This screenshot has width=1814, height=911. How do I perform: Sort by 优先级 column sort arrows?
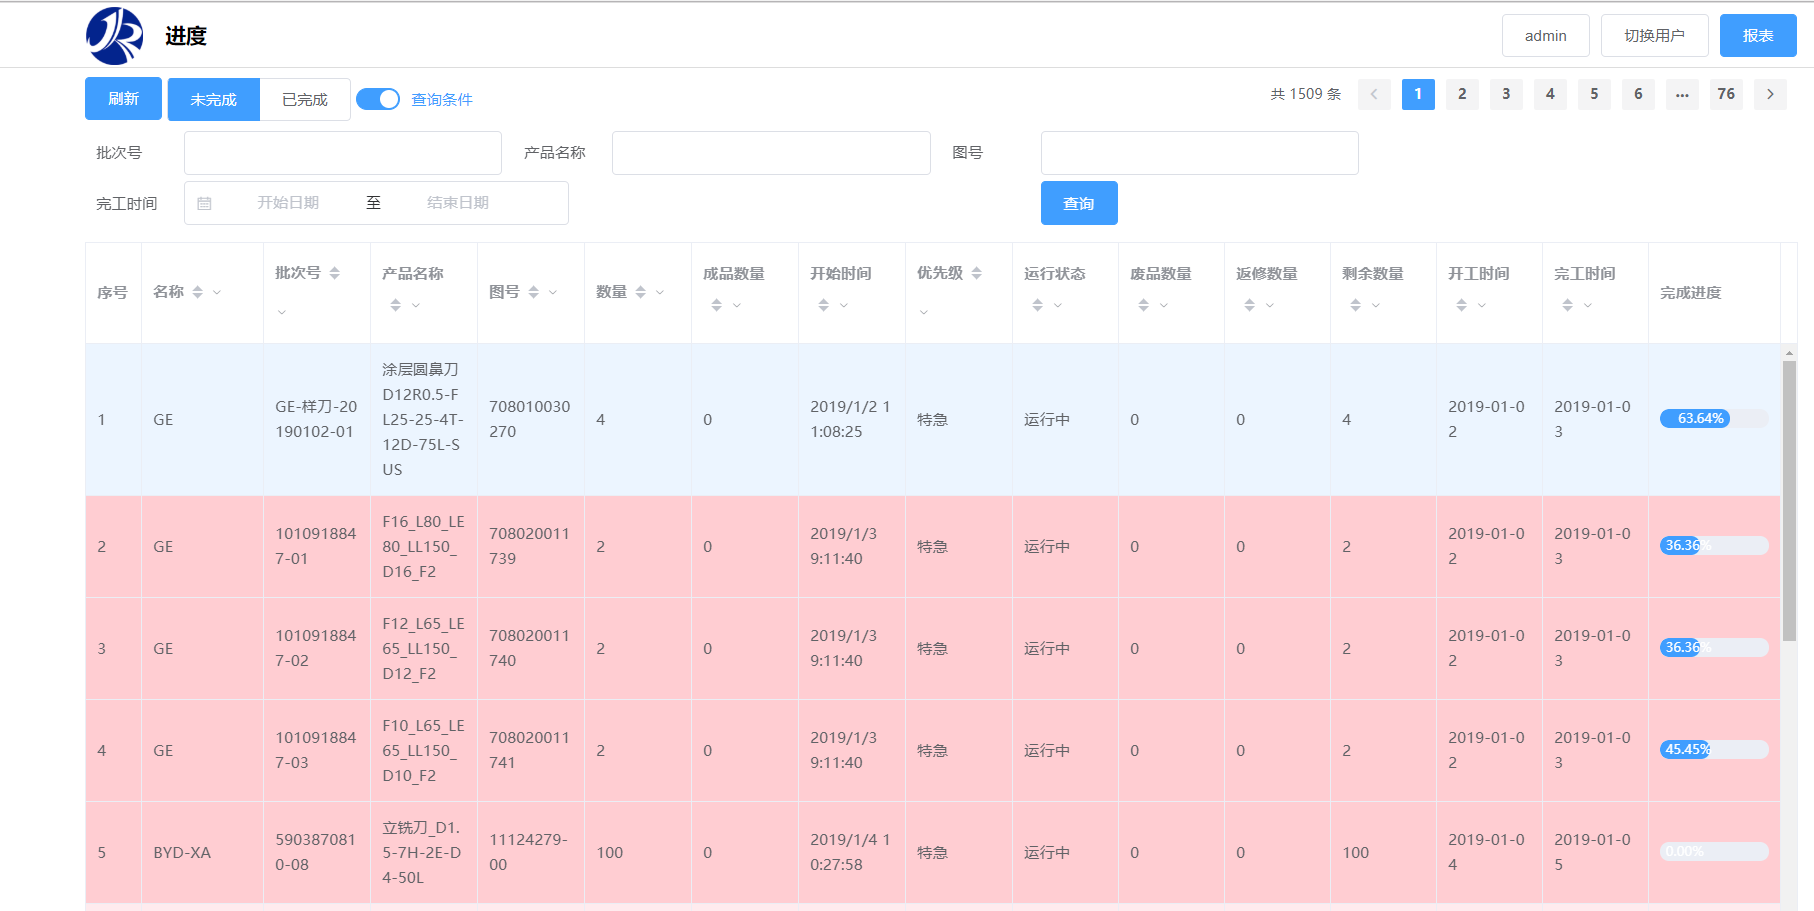tap(977, 273)
